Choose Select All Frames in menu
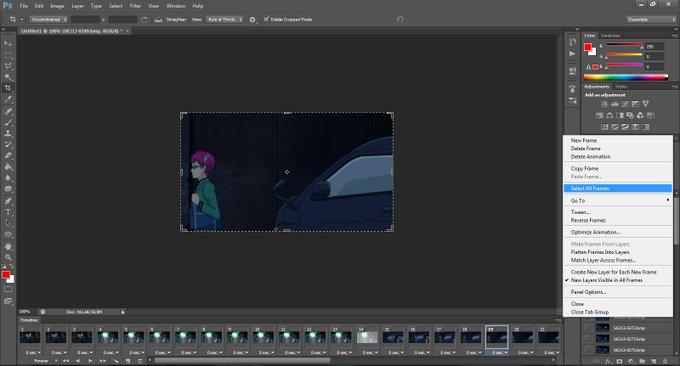The image size is (680, 366). (618, 188)
